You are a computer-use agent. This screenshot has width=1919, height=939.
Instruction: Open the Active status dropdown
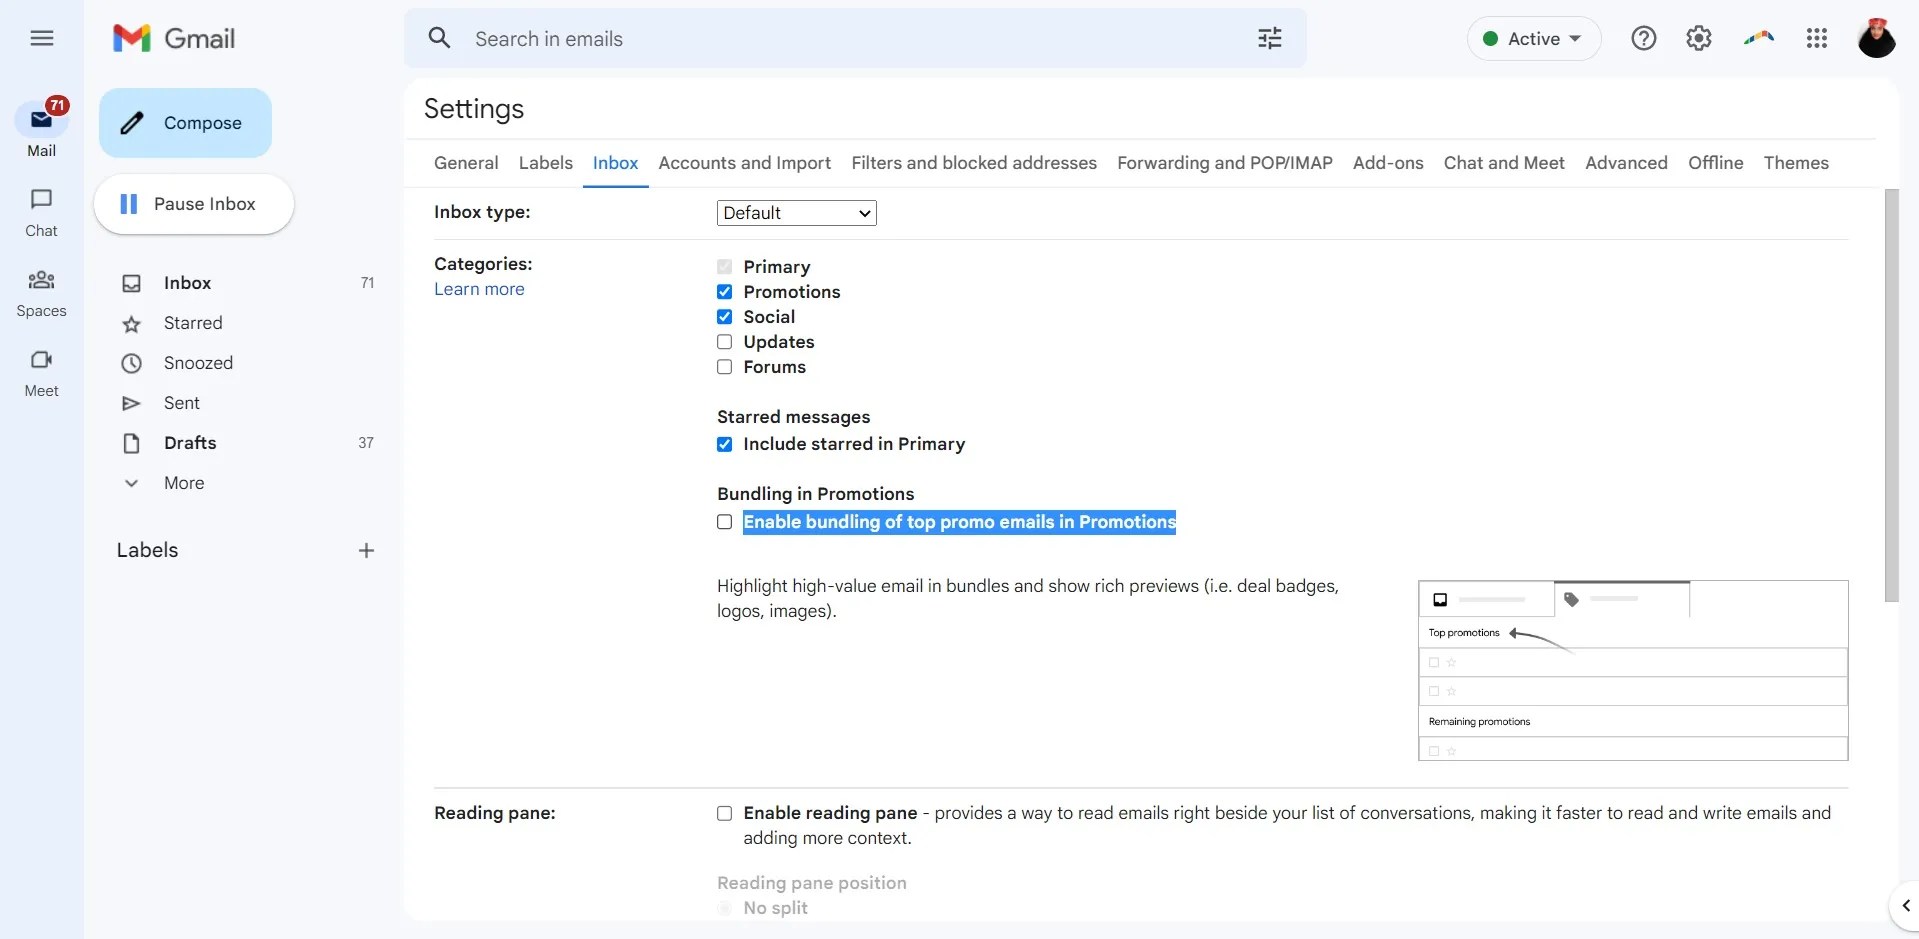pyautogui.click(x=1532, y=38)
